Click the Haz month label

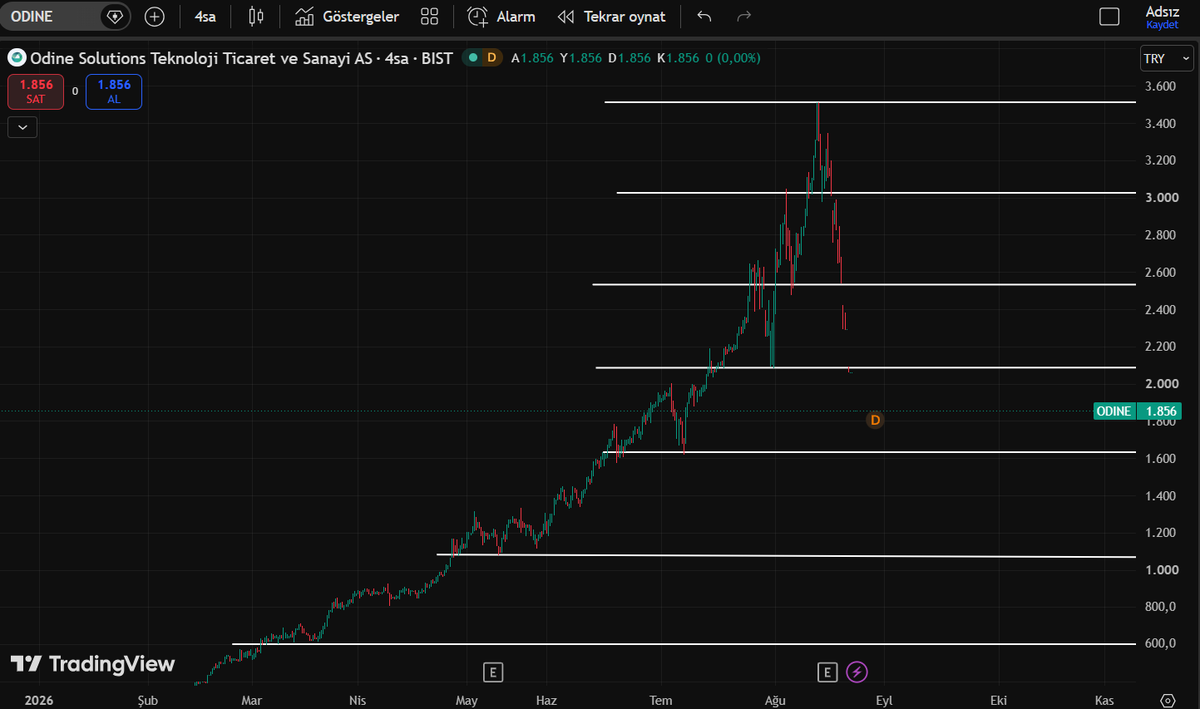545,700
